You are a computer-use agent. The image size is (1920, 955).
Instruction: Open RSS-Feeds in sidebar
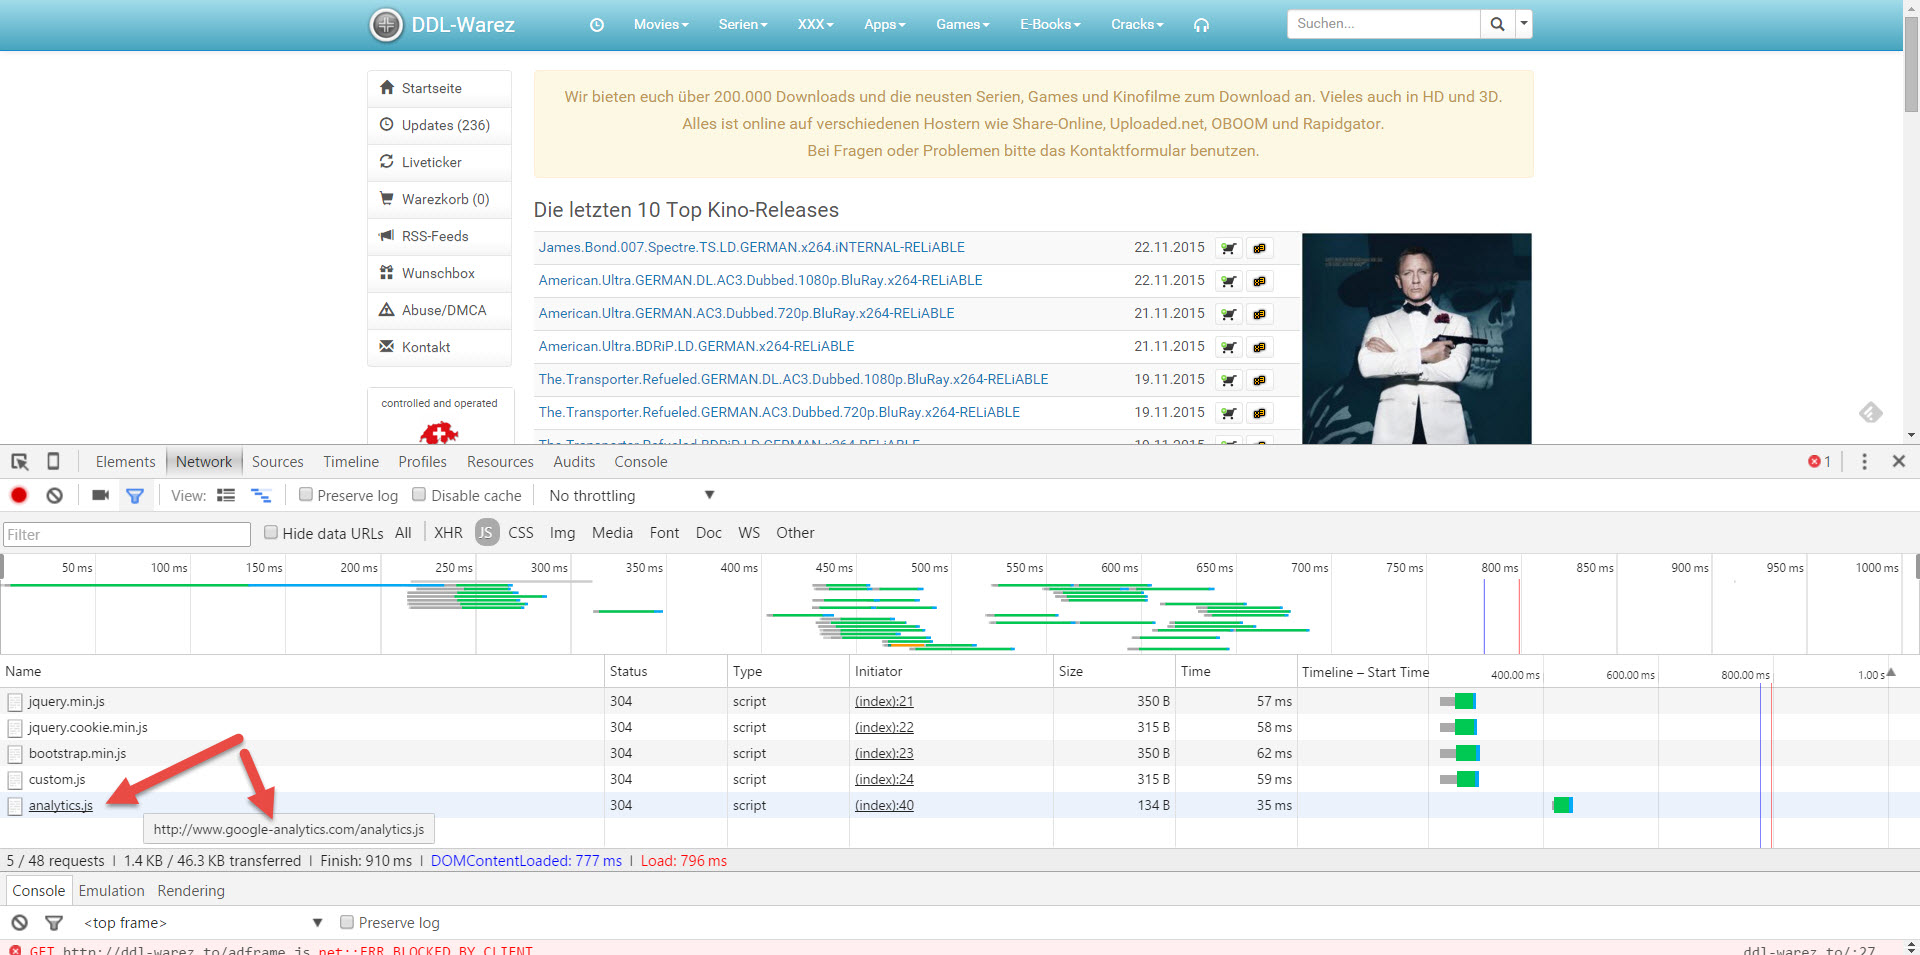pyautogui.click(x=439, y=236)
